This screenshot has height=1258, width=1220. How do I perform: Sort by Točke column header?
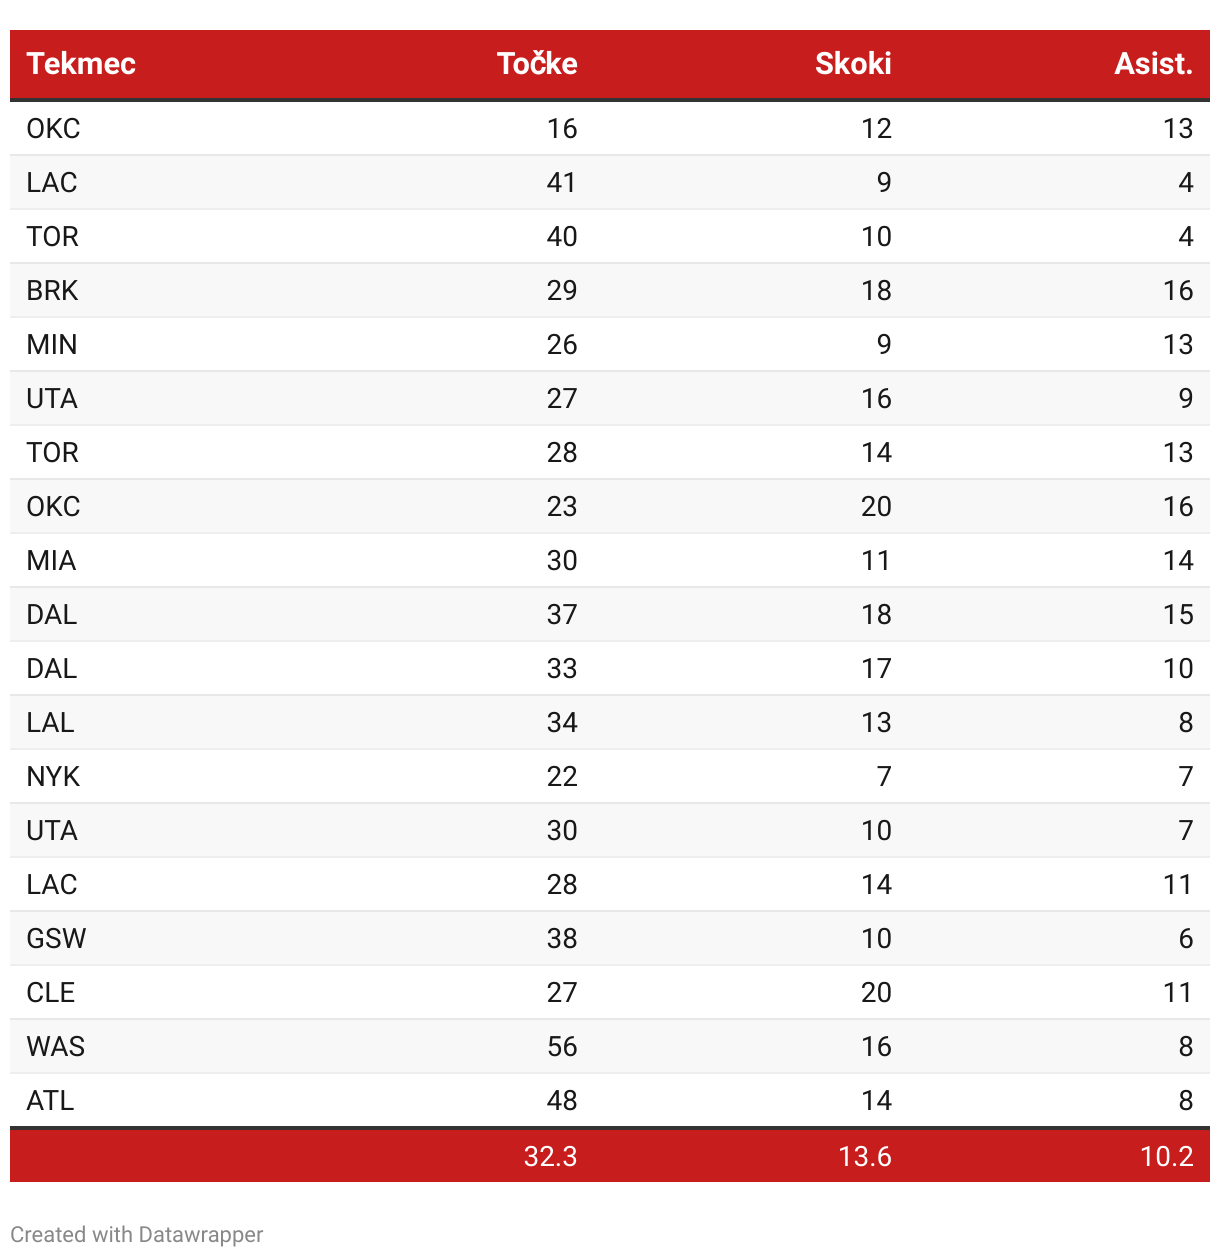point(537,64)
